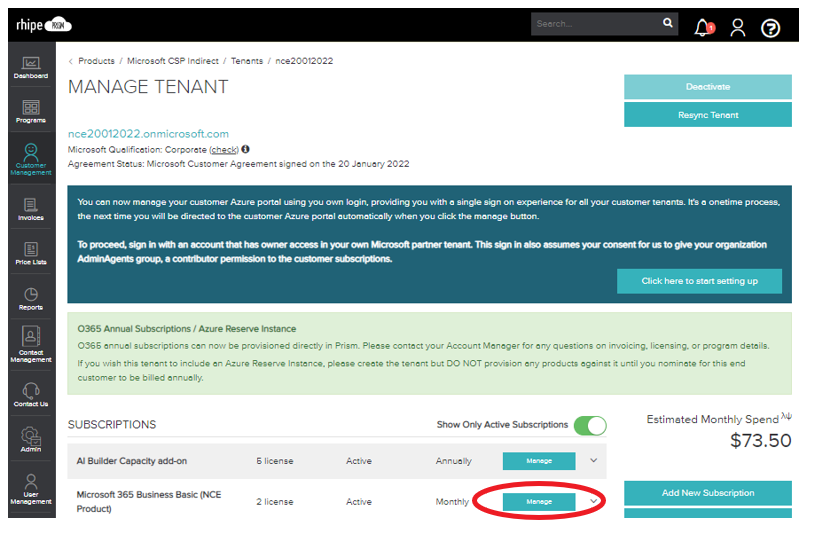Expand the AI Builder Capacity add-on row

click(x=594, y=461)
